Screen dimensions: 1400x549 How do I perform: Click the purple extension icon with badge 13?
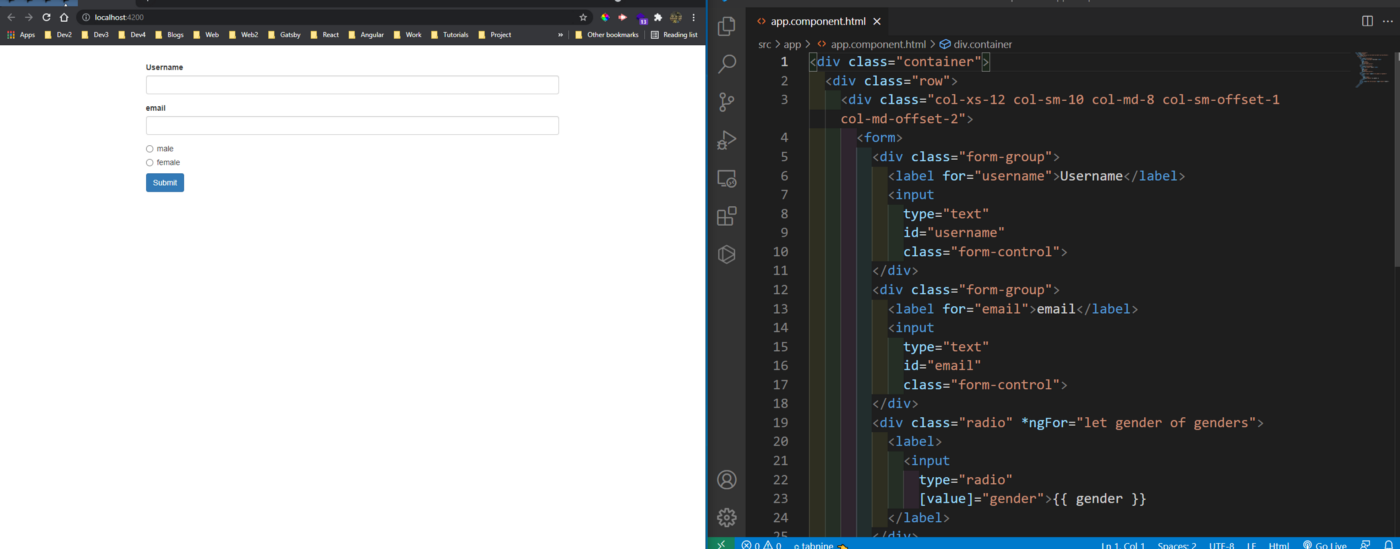642,18
